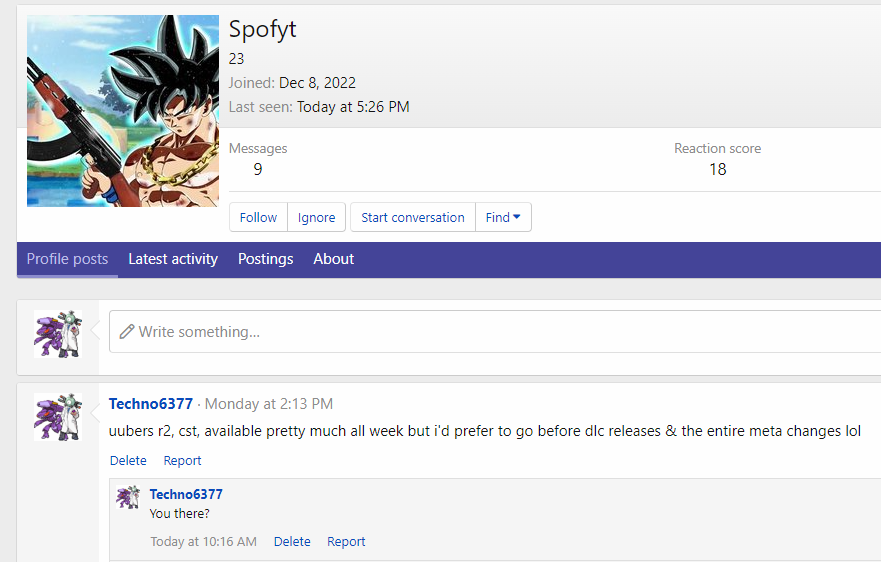Open Techno6377 username link on the post
Image resolution: width=881 pixels, height=562 pixels.
pyautogui.click(x=150, y=404)
